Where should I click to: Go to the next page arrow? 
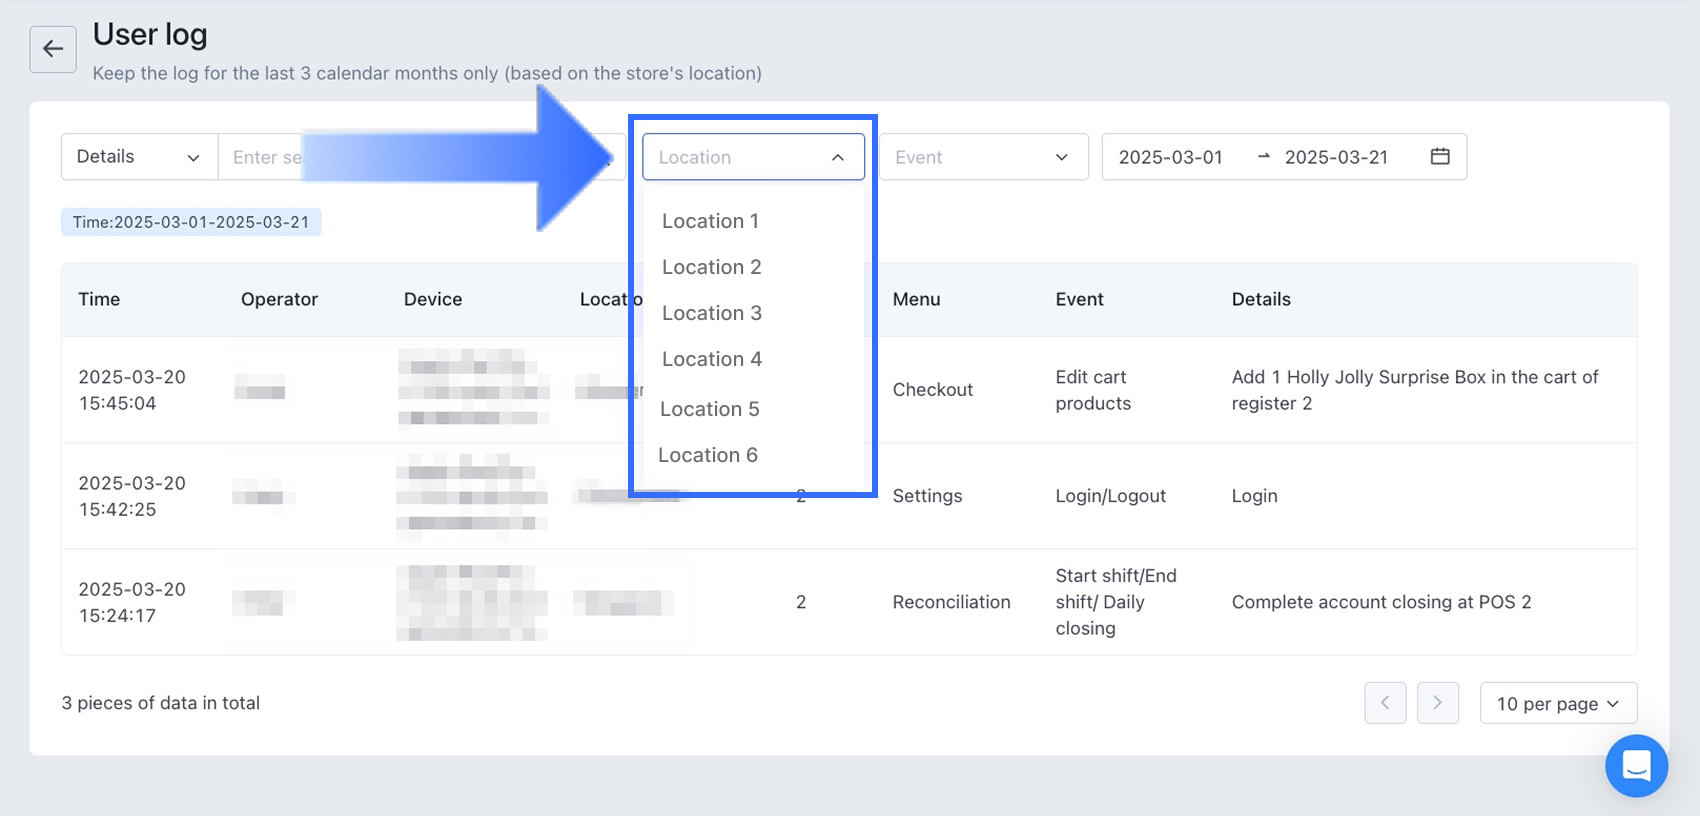[1438, 703]
